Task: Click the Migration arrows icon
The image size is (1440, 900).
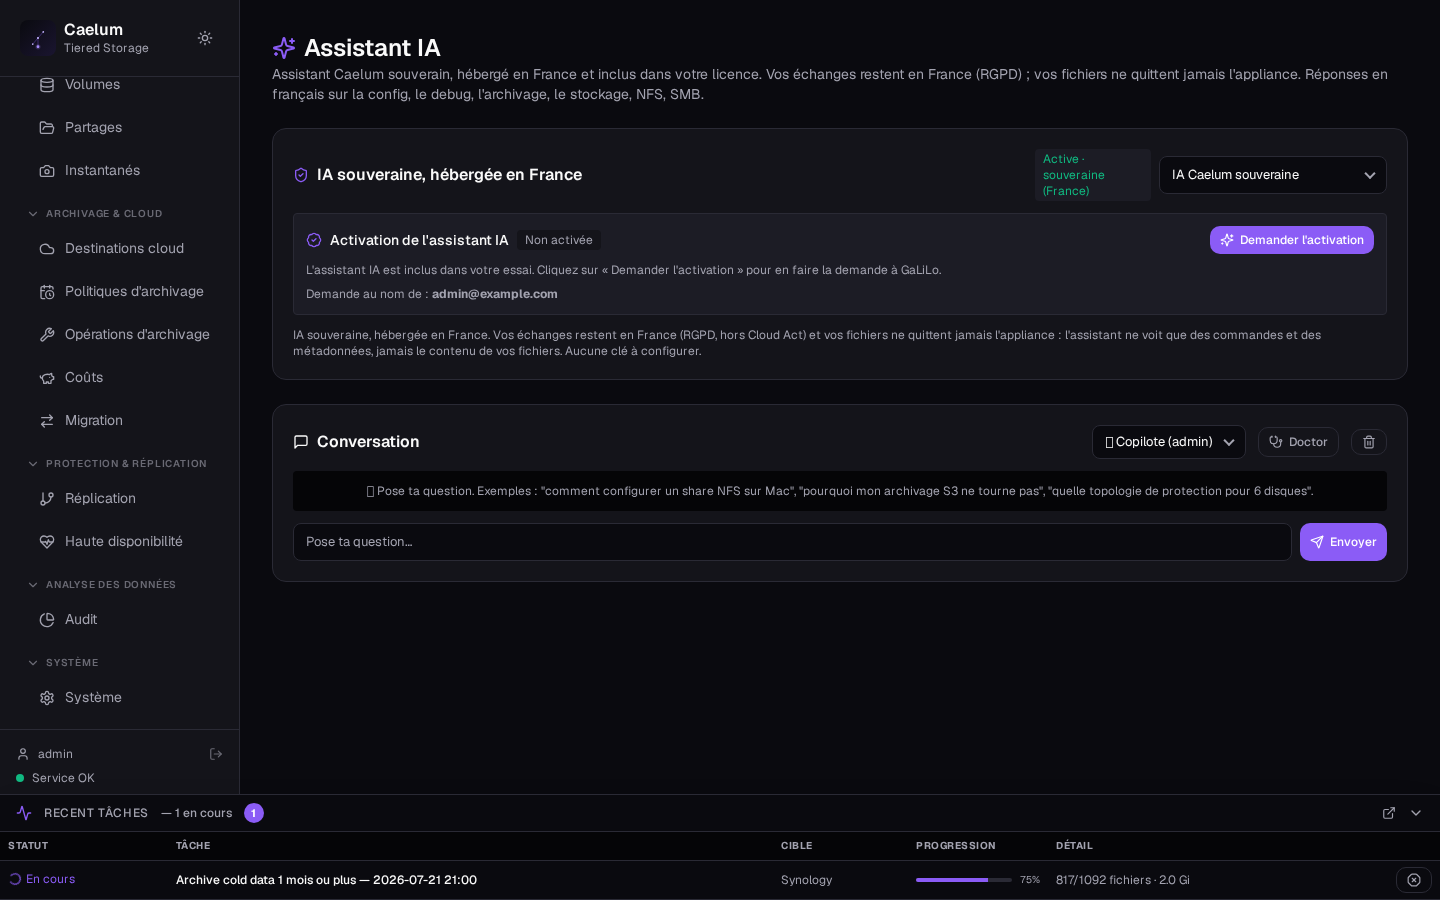Action: 47,421
